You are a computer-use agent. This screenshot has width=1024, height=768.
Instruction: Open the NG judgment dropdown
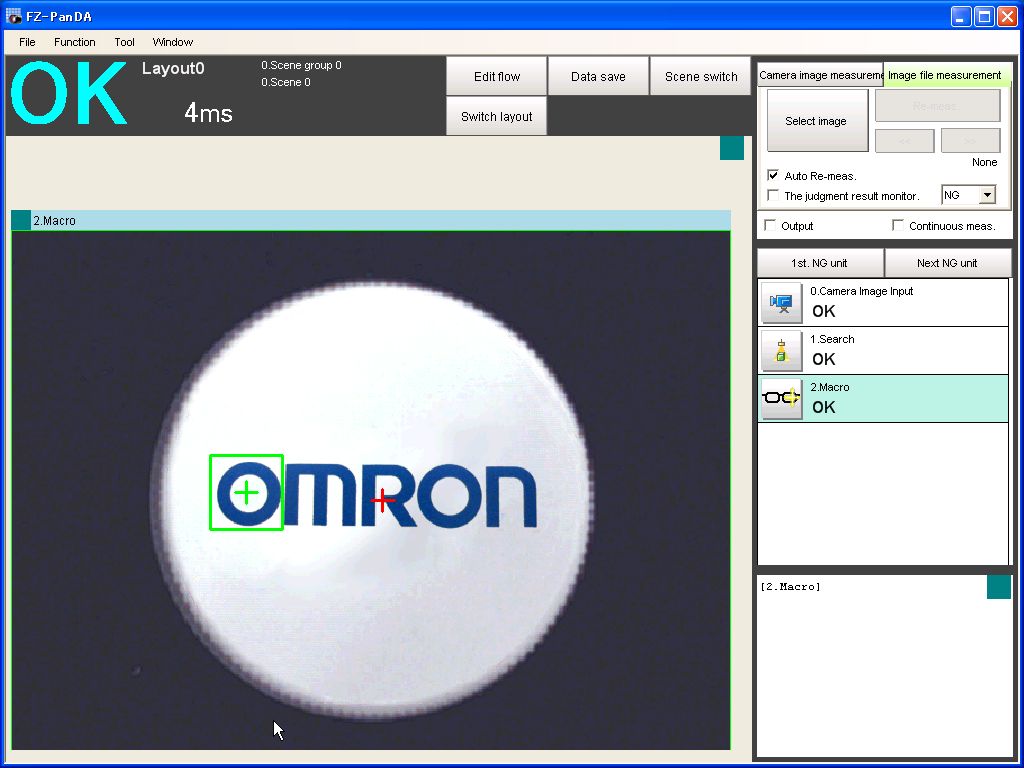coord(987,195)
